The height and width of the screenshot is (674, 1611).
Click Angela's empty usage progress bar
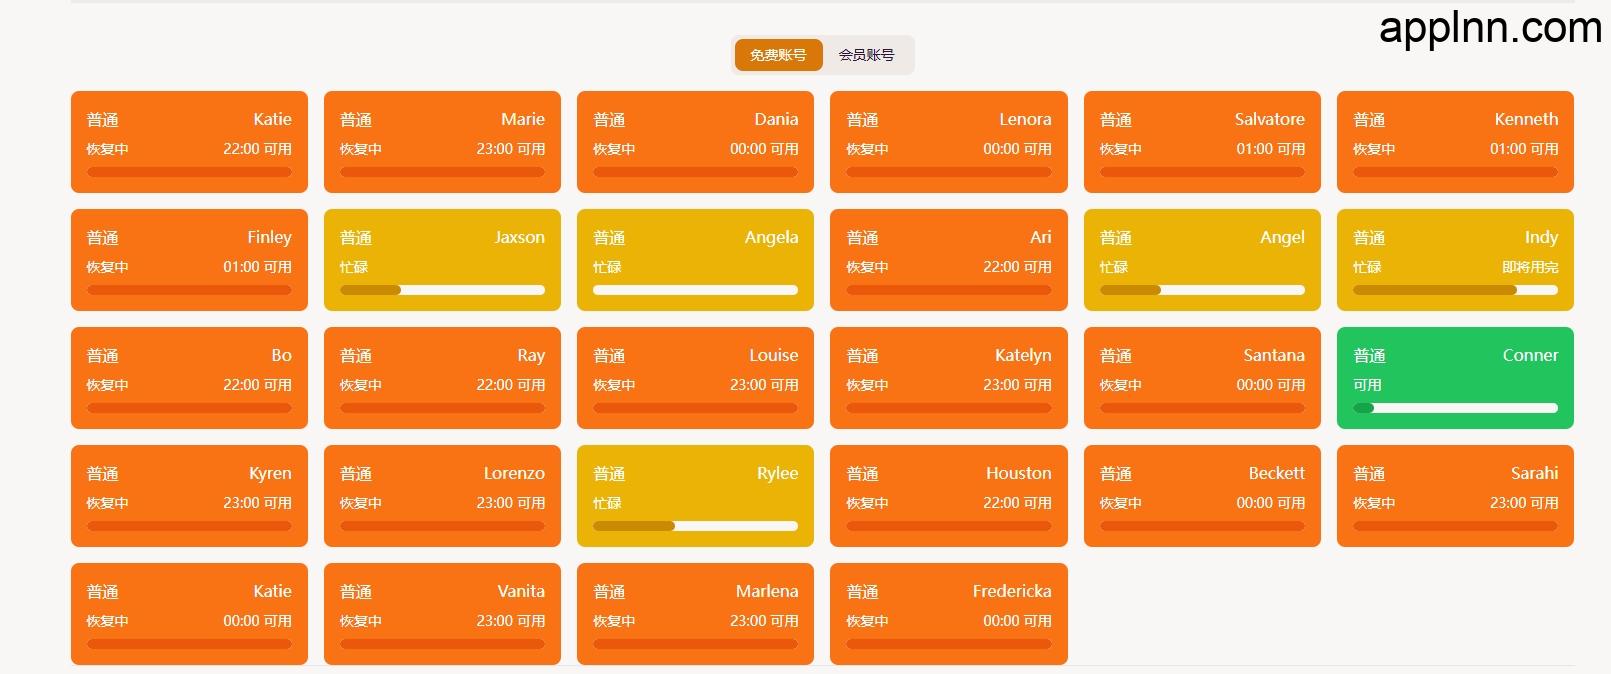tap(695, 290)
